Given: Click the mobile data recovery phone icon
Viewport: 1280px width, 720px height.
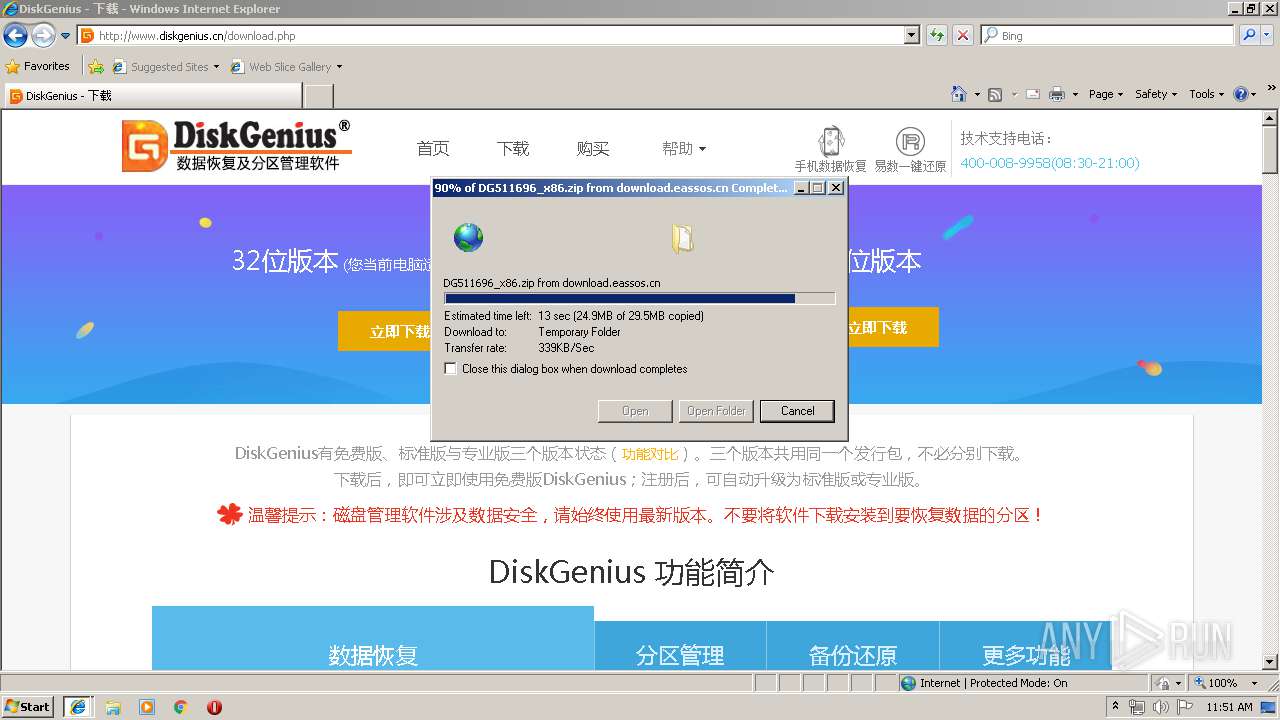Looking at the screenshot, I should (831, 141).
